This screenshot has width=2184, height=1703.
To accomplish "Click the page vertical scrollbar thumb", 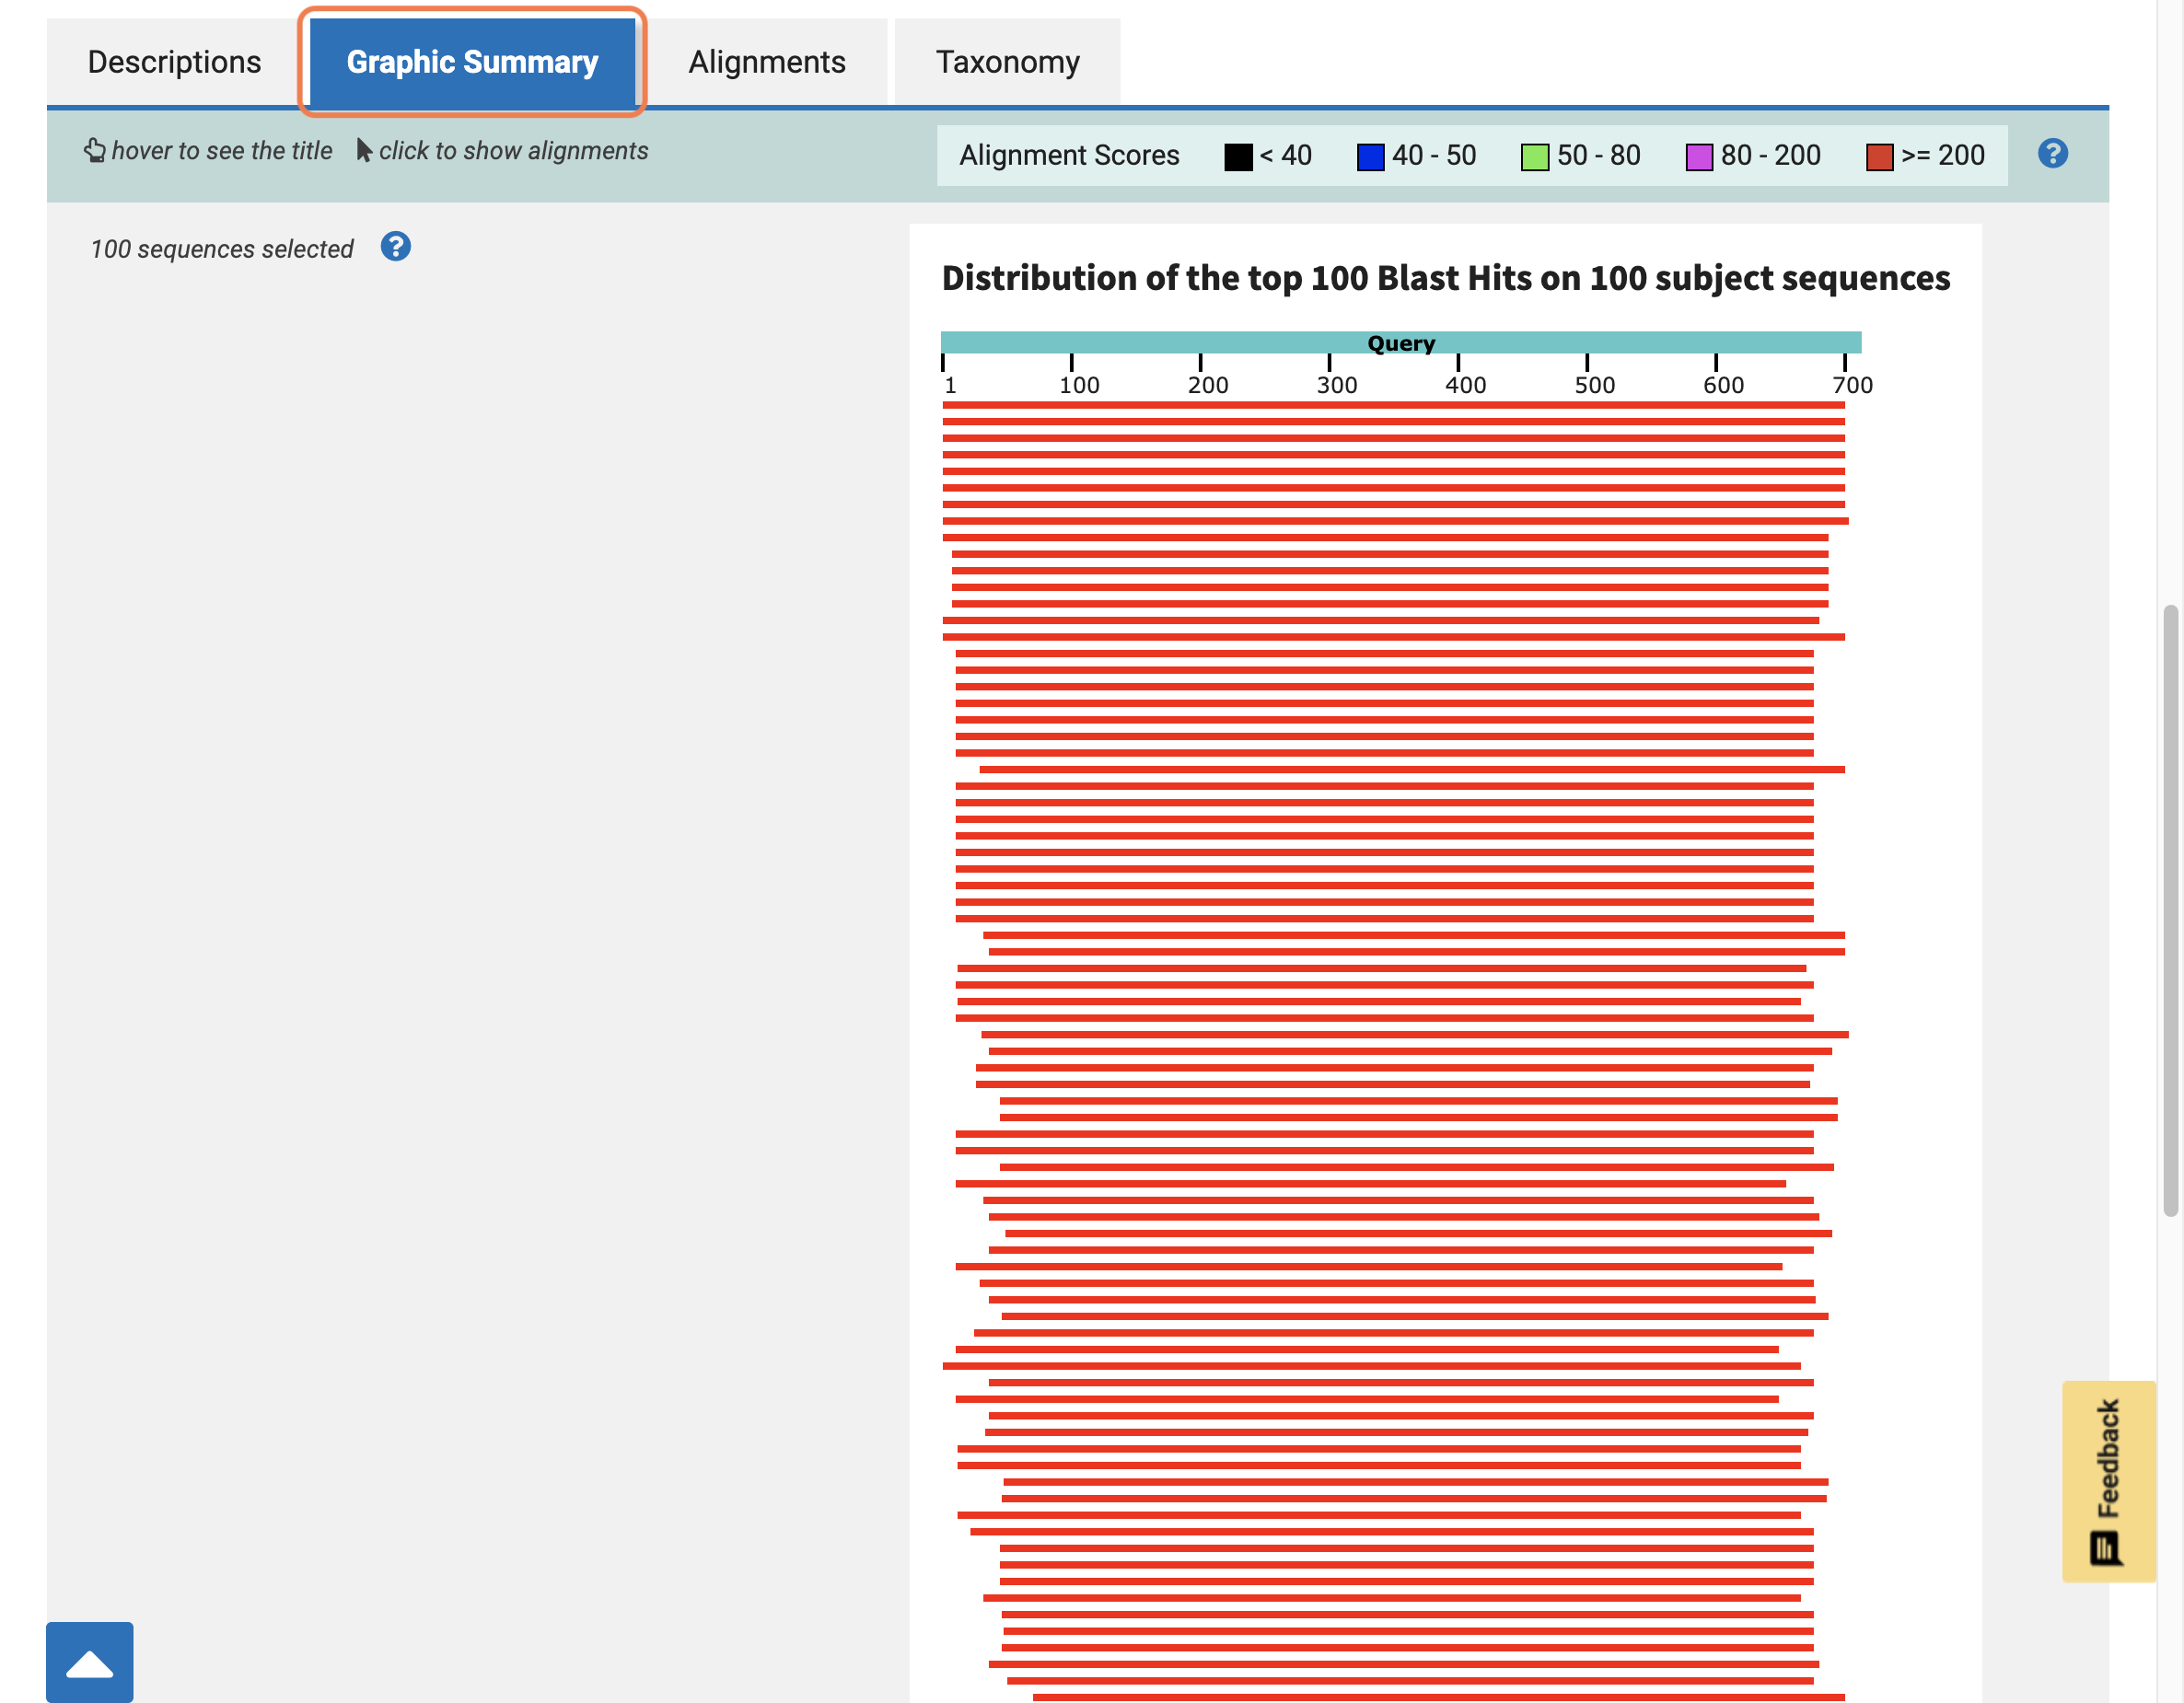I will (x=2170, y=910).
